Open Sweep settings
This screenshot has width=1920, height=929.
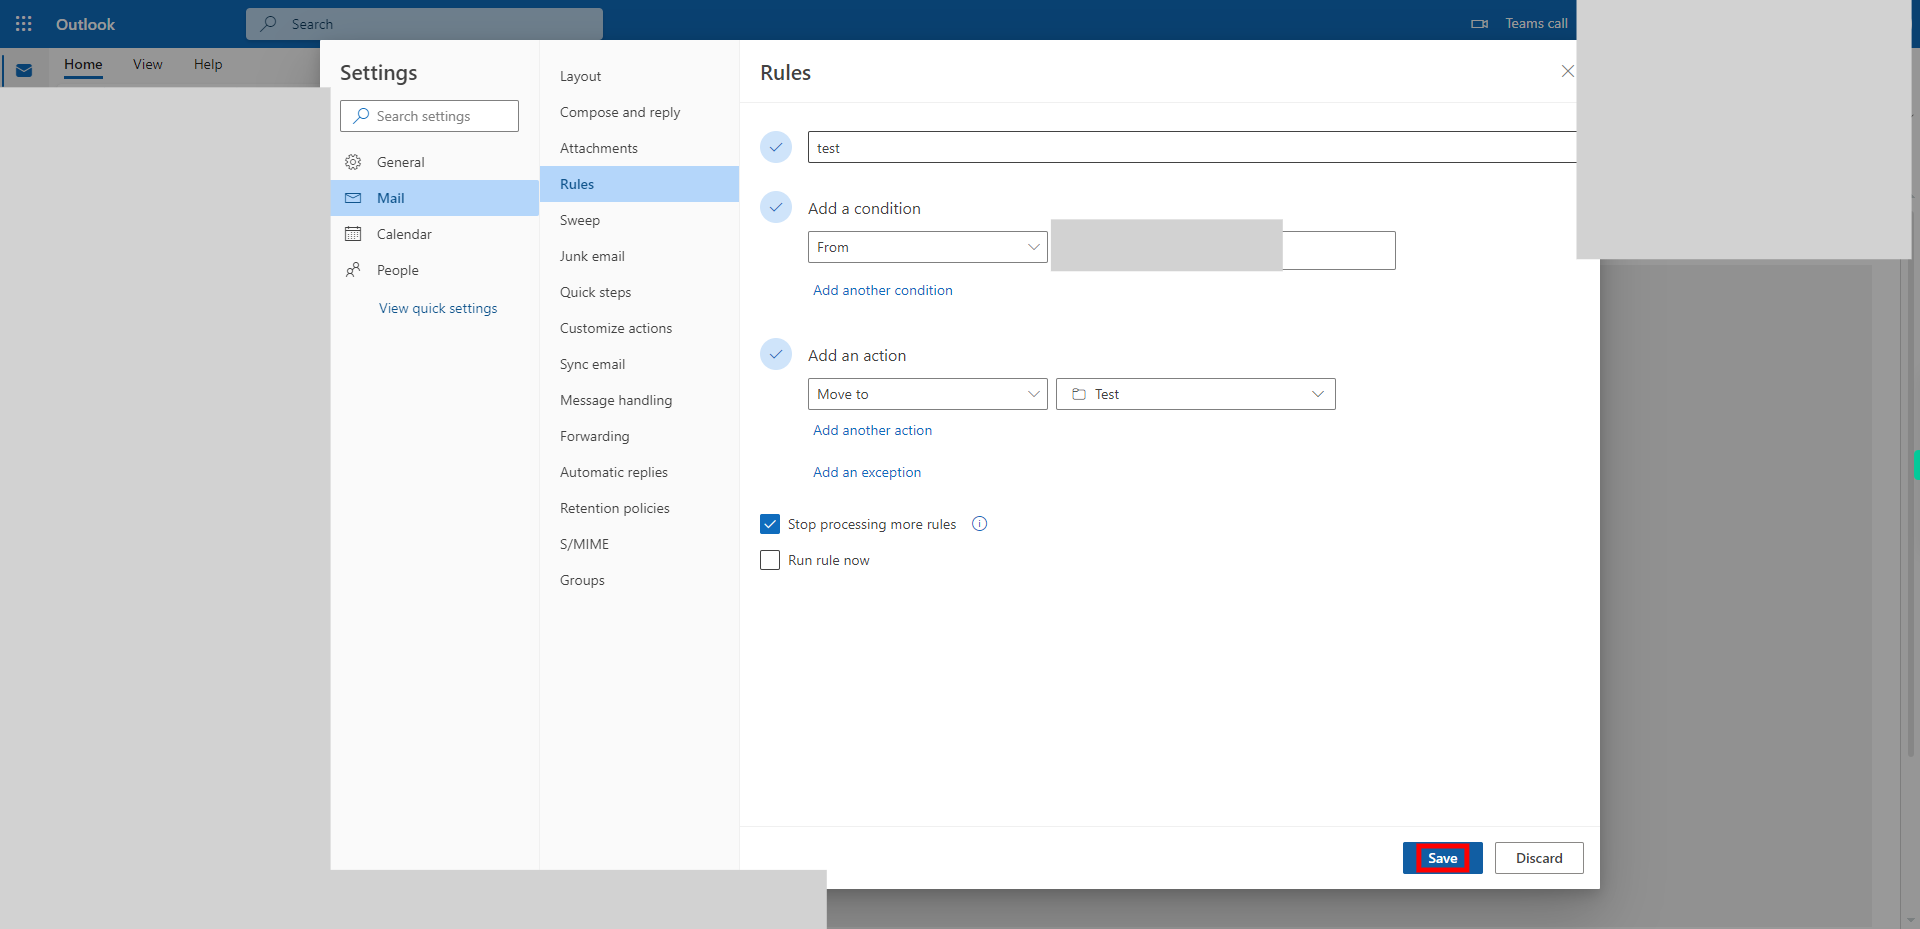[639, 220]
